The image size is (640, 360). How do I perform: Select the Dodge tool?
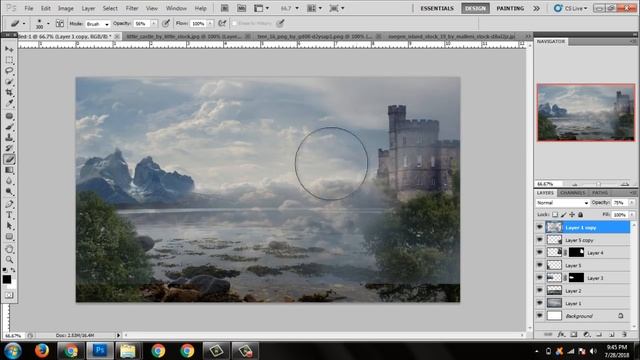pyautogui.click(x=9, y=191)
